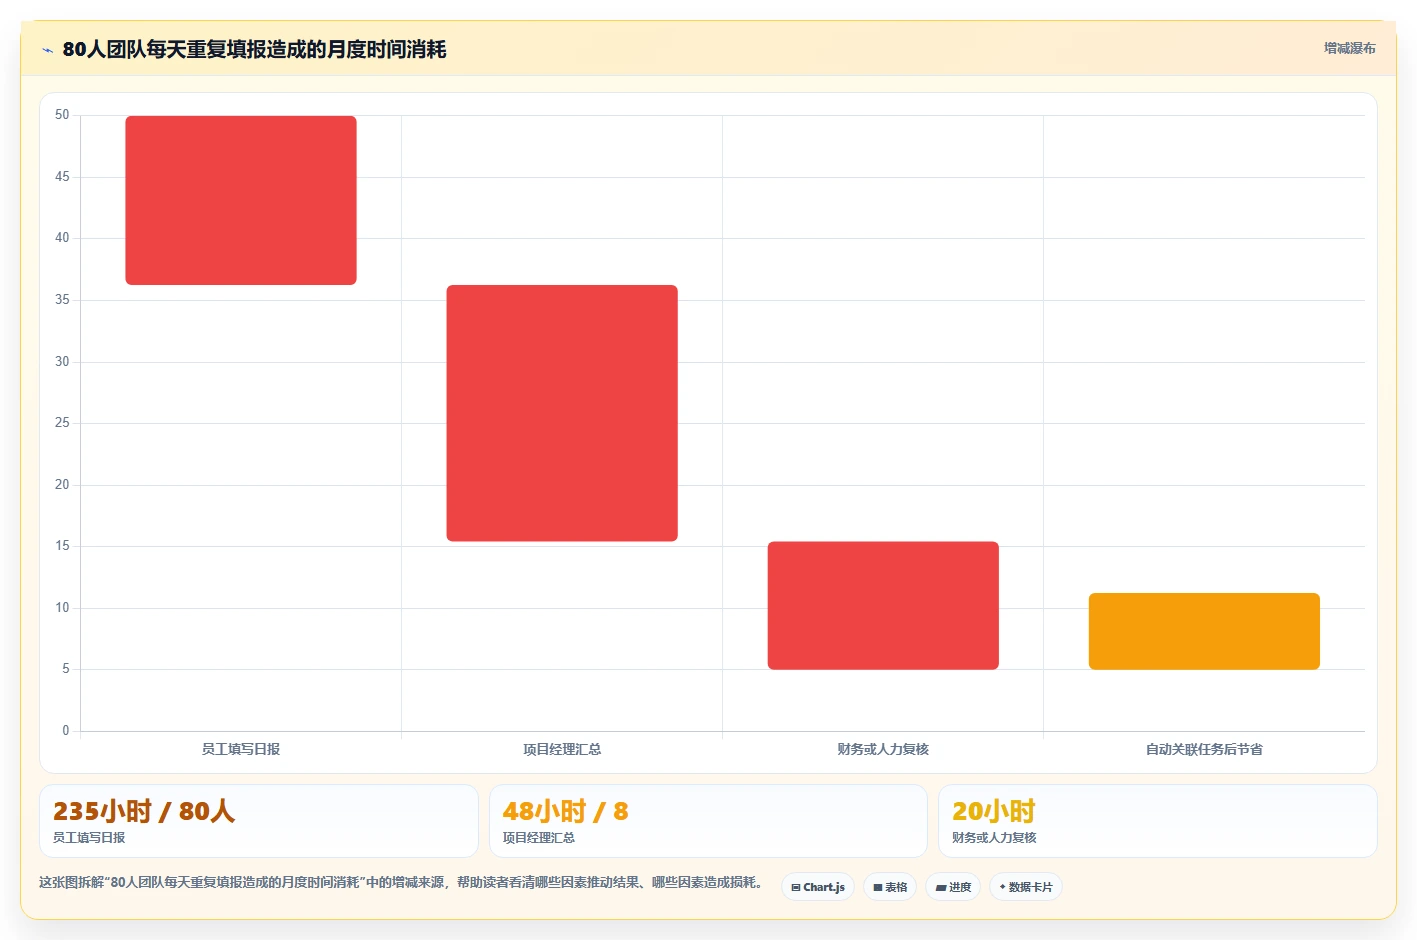Screen dimensions: 1417x940
Task: Select the red 项目经理汇总 waterfall bar
Action: (562, 413)
